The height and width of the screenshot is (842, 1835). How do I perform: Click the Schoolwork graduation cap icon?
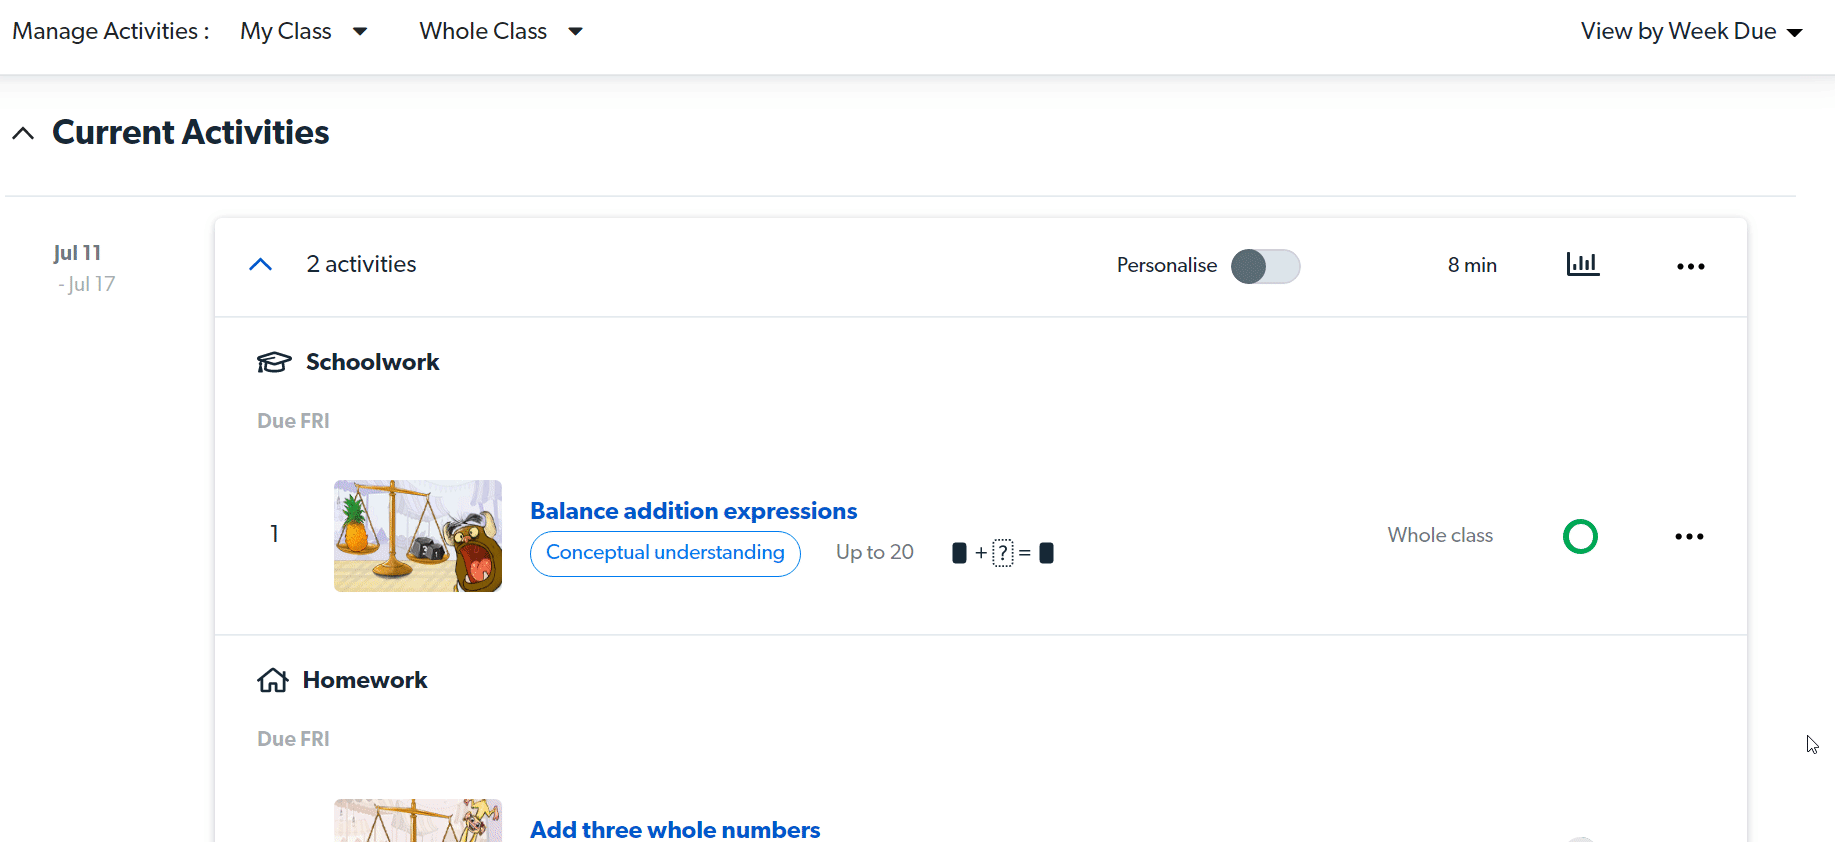[x=274, y=362]
